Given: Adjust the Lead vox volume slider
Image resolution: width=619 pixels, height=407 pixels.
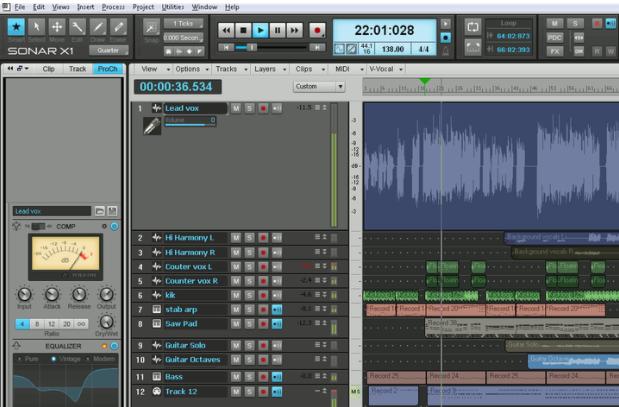Looking at the screenshot, I should point(190,124).
